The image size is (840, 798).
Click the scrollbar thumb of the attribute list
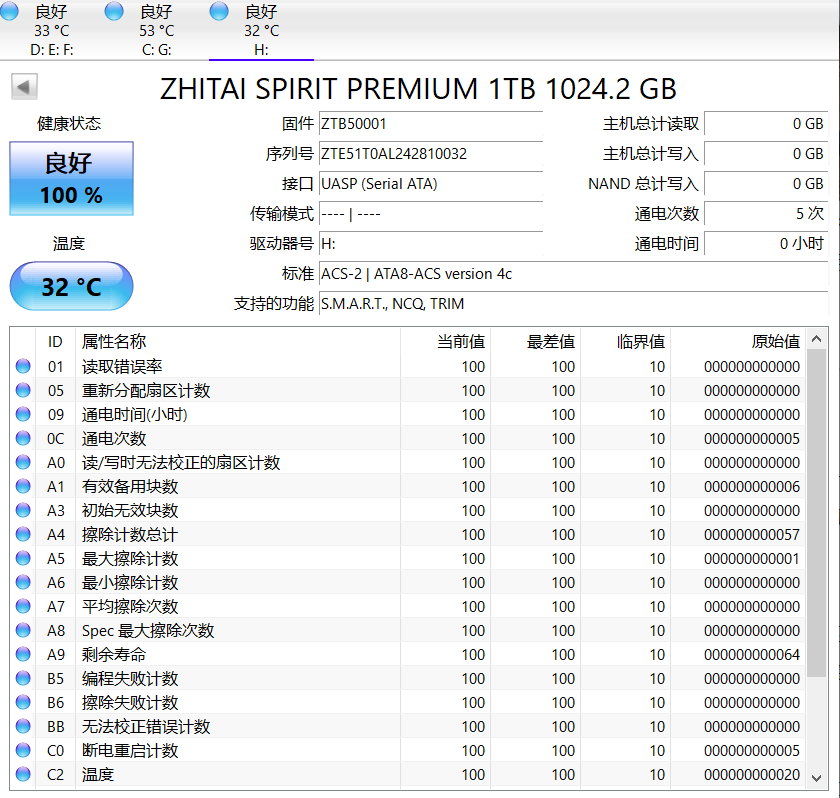[816, 513]
